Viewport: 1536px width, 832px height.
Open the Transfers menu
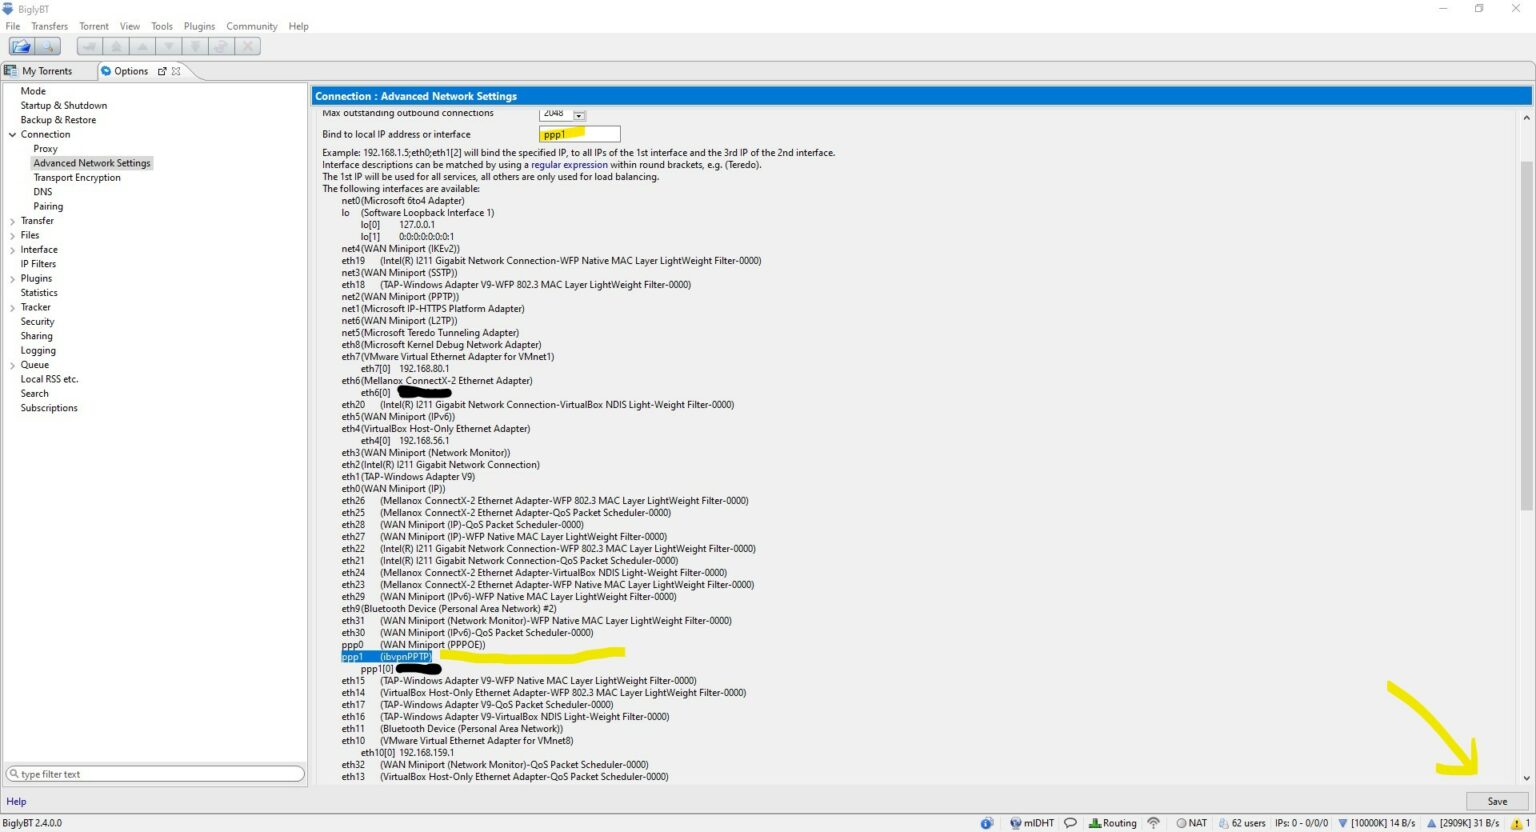coord(49,26)
